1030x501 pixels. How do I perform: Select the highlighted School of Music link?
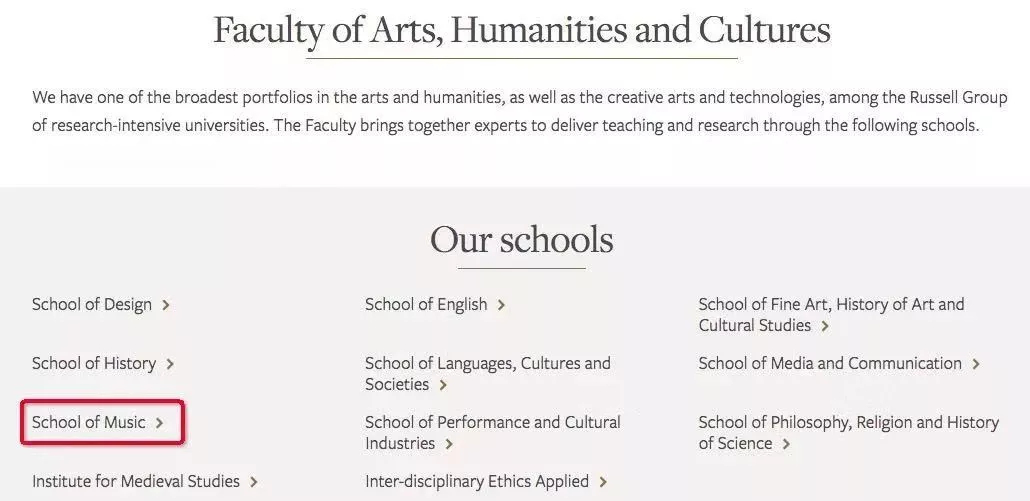click(88, 423)
